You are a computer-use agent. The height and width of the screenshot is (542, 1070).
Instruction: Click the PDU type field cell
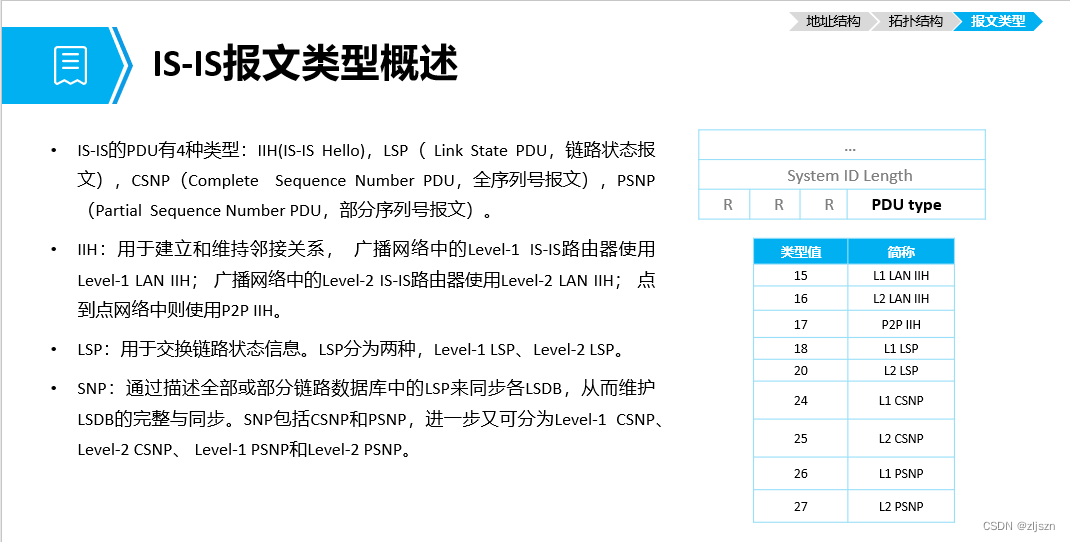pyautogui.click(x=916, y=205)
